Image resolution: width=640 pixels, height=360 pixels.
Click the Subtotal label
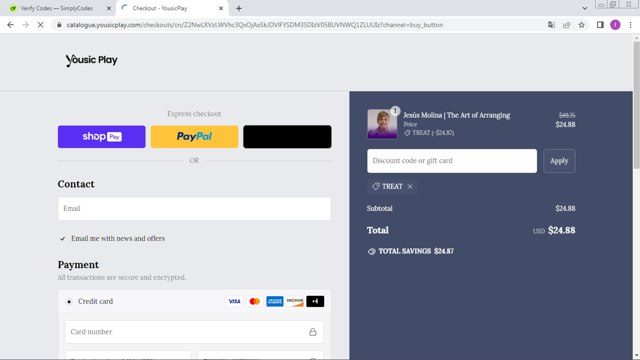380,209
